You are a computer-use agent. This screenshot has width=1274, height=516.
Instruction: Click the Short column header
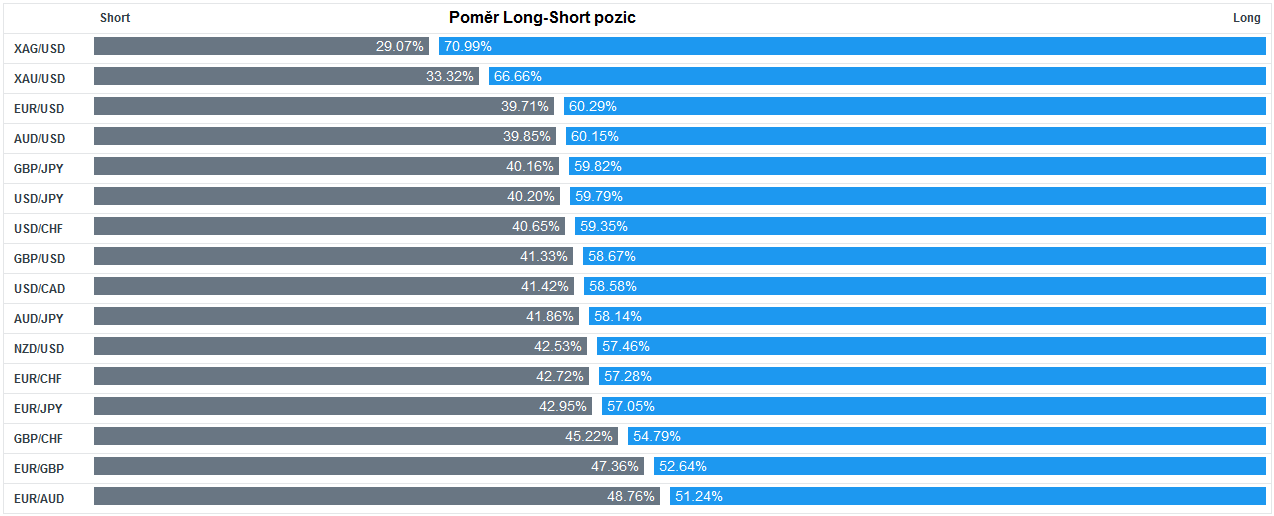tap(115, 18)
